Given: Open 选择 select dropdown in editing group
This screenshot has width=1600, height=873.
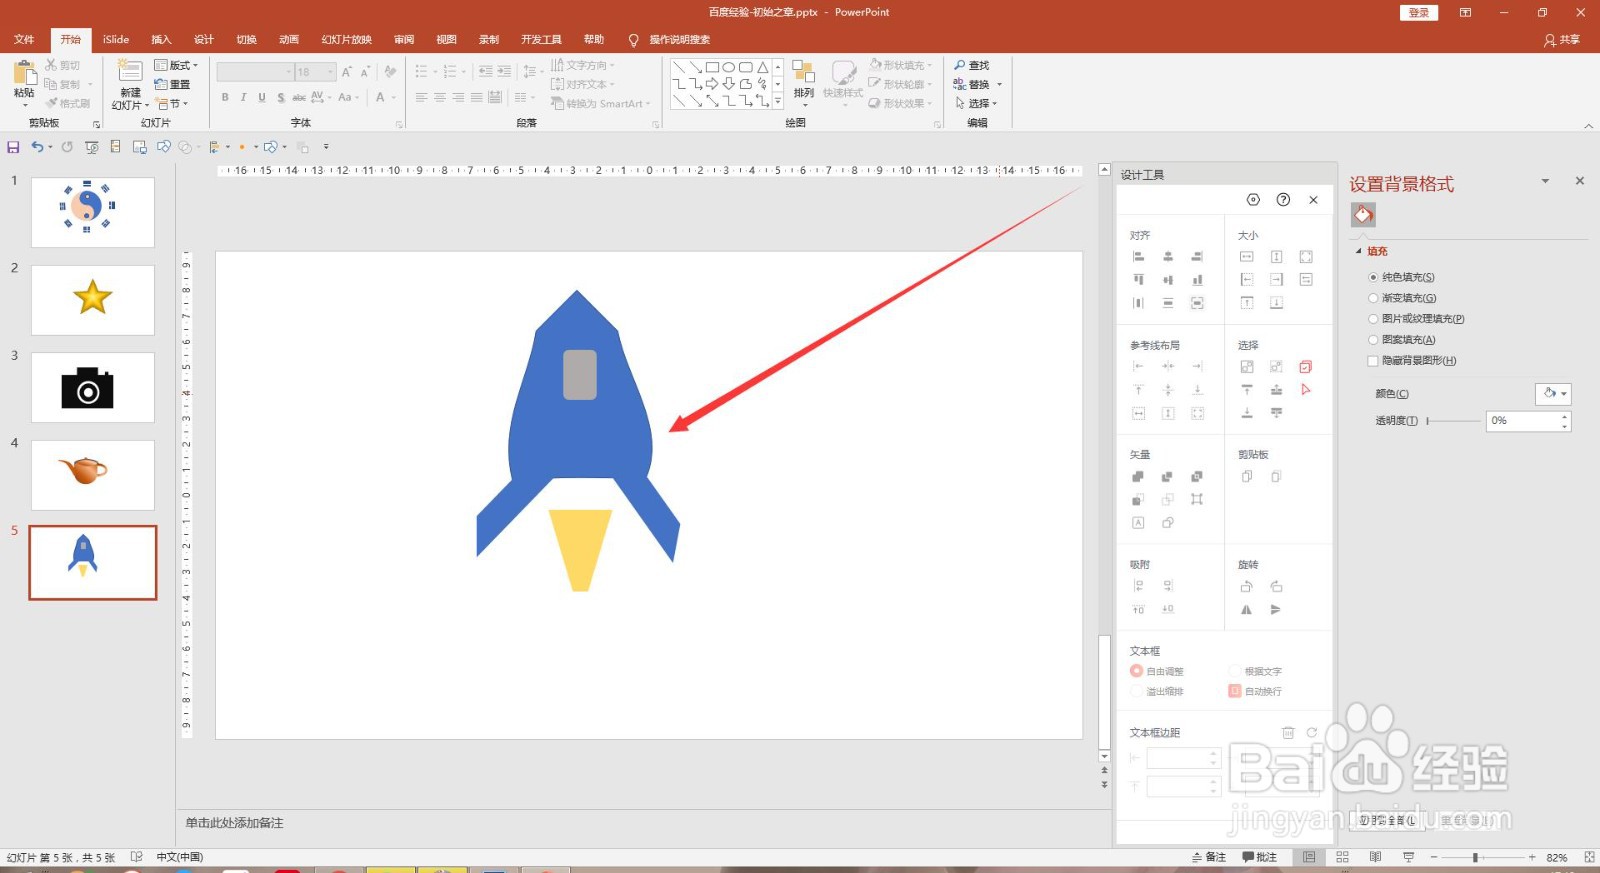Looking at the screenshot, I should 976,103.
